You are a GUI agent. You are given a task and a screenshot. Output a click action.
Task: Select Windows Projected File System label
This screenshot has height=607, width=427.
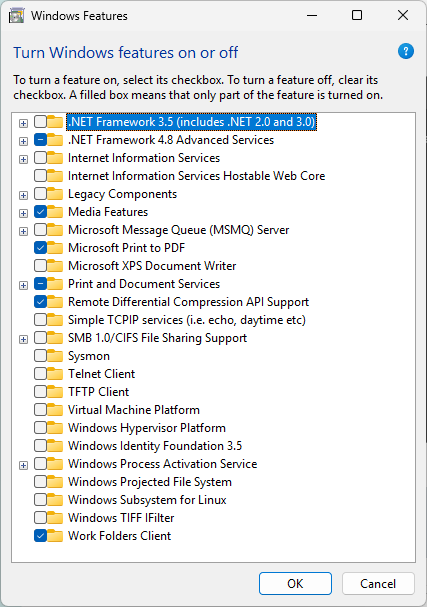pos(150,482)
